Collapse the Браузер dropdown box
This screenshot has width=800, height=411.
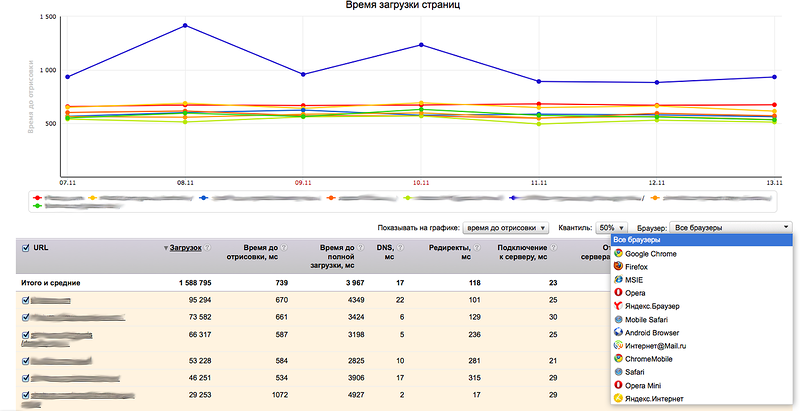coord(730,228)
